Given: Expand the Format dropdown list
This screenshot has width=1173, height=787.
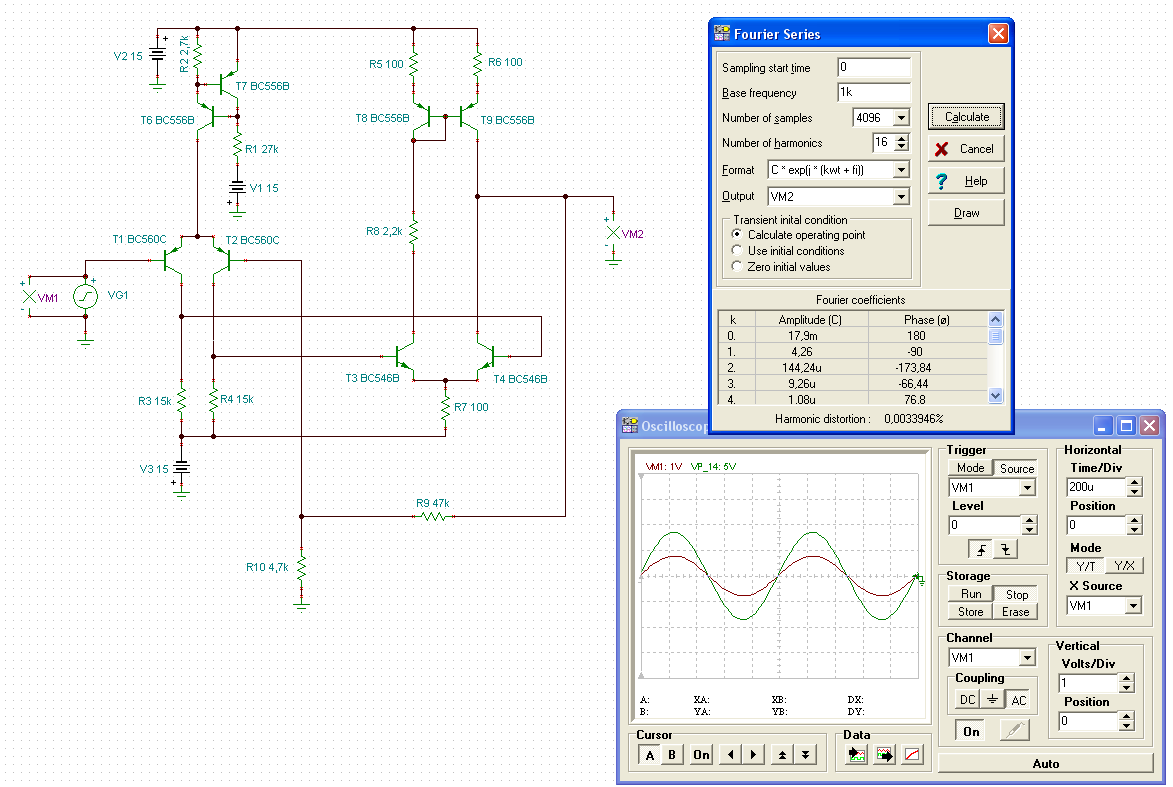Looking at the screenshot, I should point(900,170).
